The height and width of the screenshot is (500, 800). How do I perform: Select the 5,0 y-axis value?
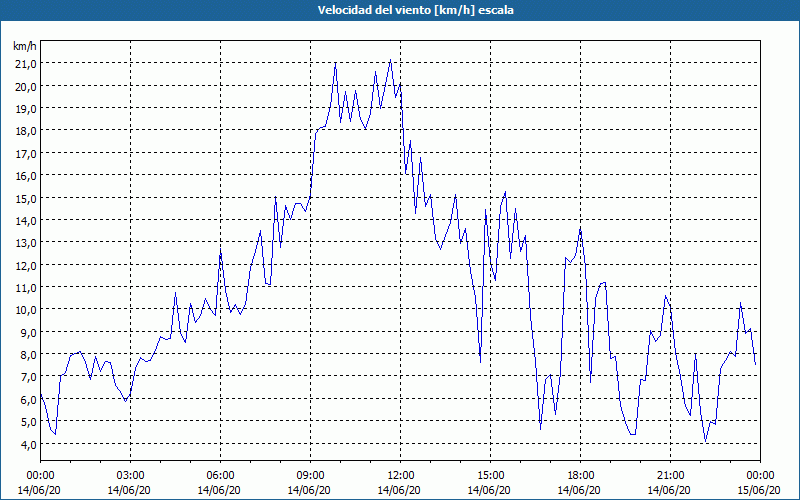(29, 422)
